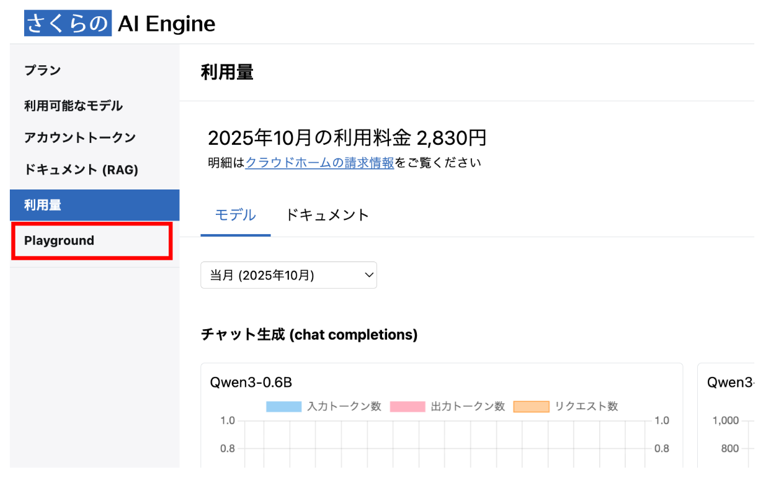Toggle the pink 出力トークン数 legend swatch
The height and width of the screenshot is (488, 775).
(x=408, y=407)
